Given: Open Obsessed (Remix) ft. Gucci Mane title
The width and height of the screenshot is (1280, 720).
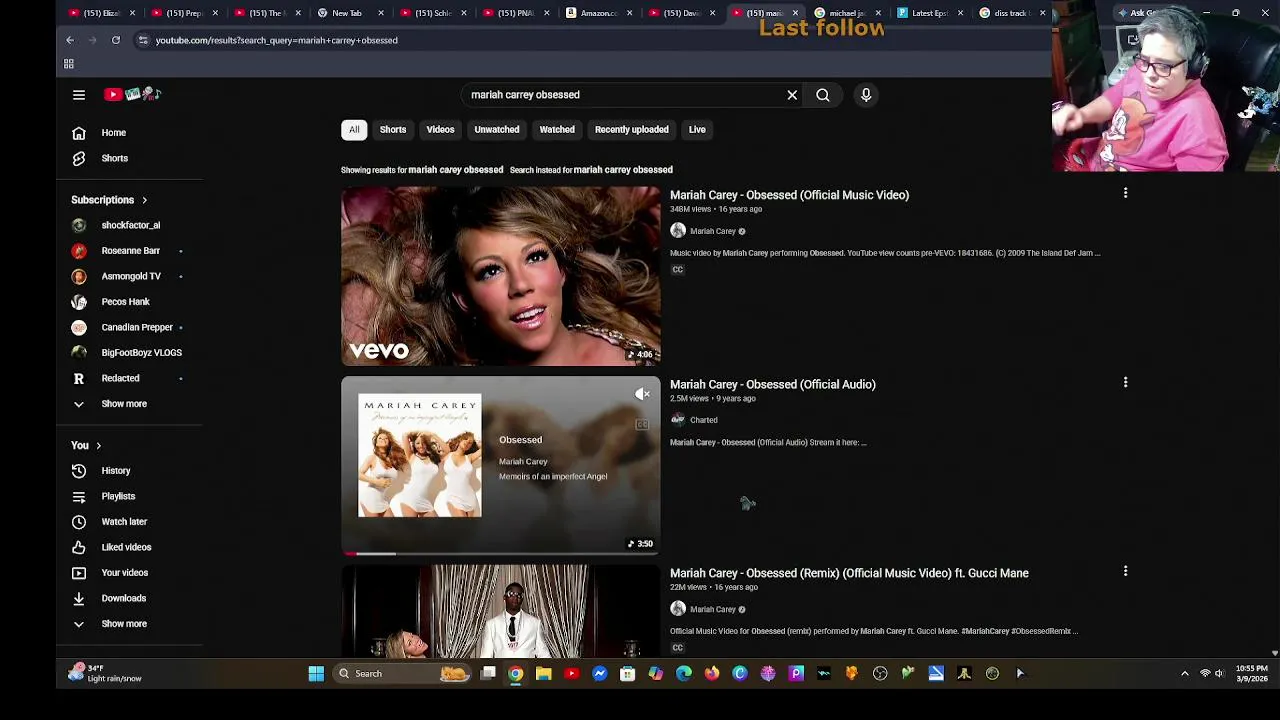Looking at the screenshot, I should click(849, 573).
